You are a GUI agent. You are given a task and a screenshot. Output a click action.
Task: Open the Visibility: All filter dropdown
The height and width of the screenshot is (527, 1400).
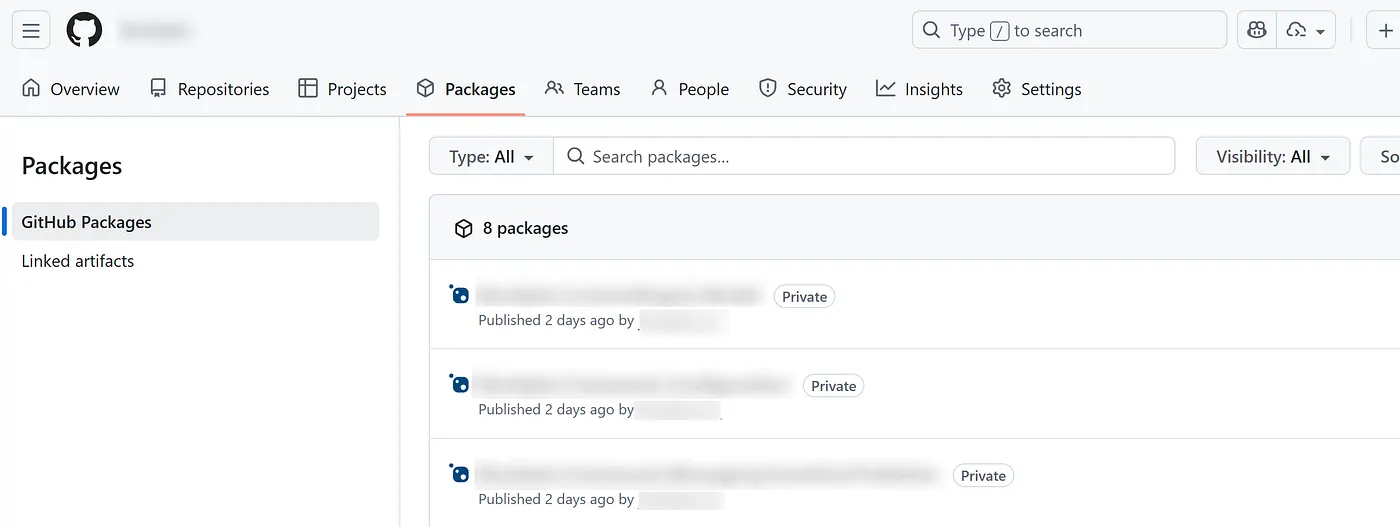(1272, 157)
